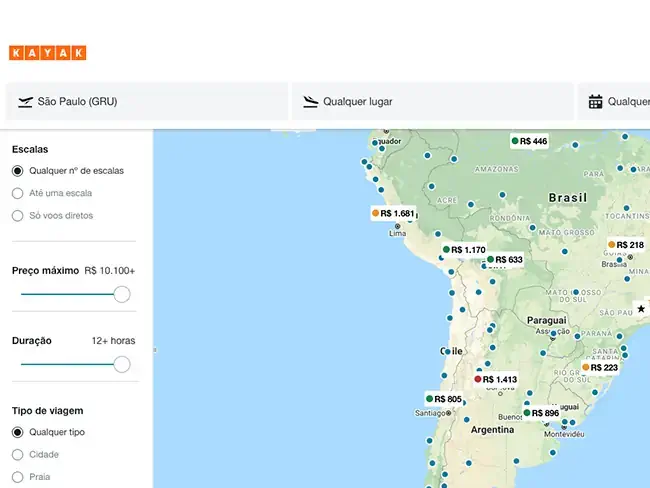Open the R$ 633 price marker

click(x=504, y=260)
